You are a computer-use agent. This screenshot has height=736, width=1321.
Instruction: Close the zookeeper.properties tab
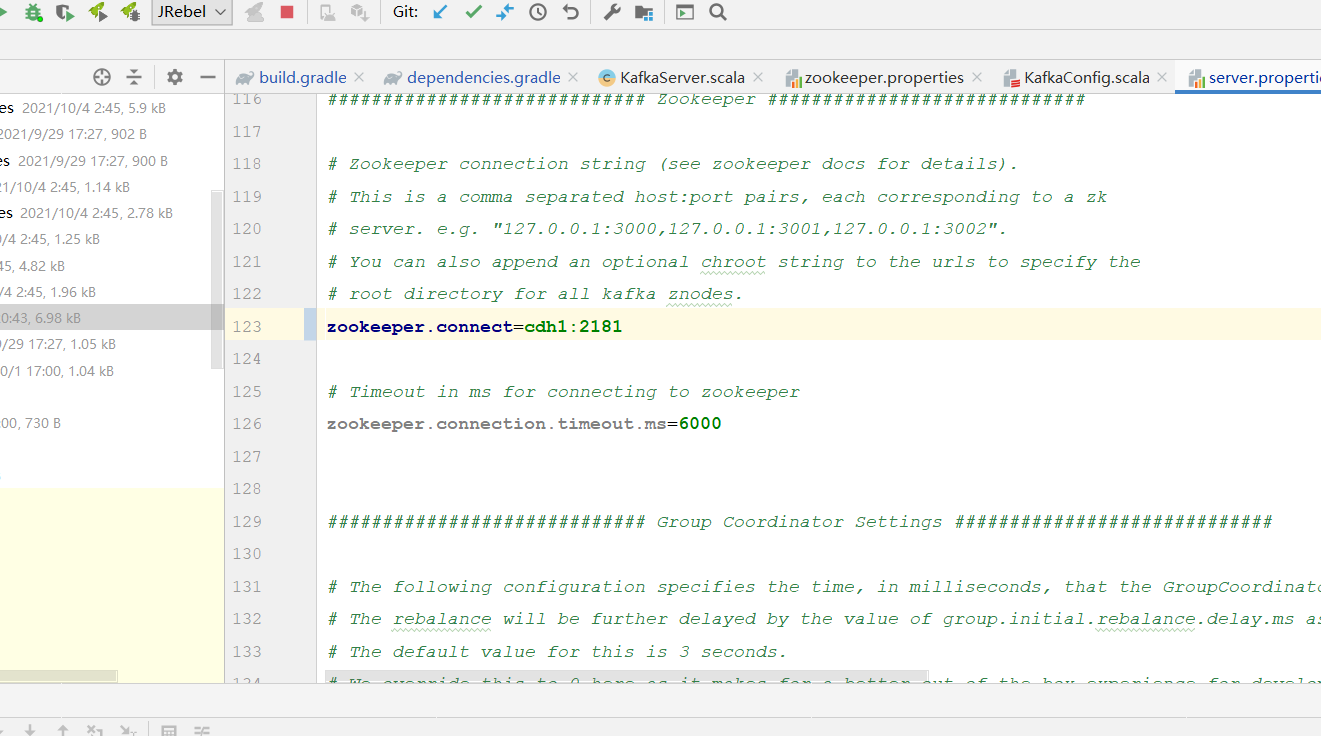(977, 77)
